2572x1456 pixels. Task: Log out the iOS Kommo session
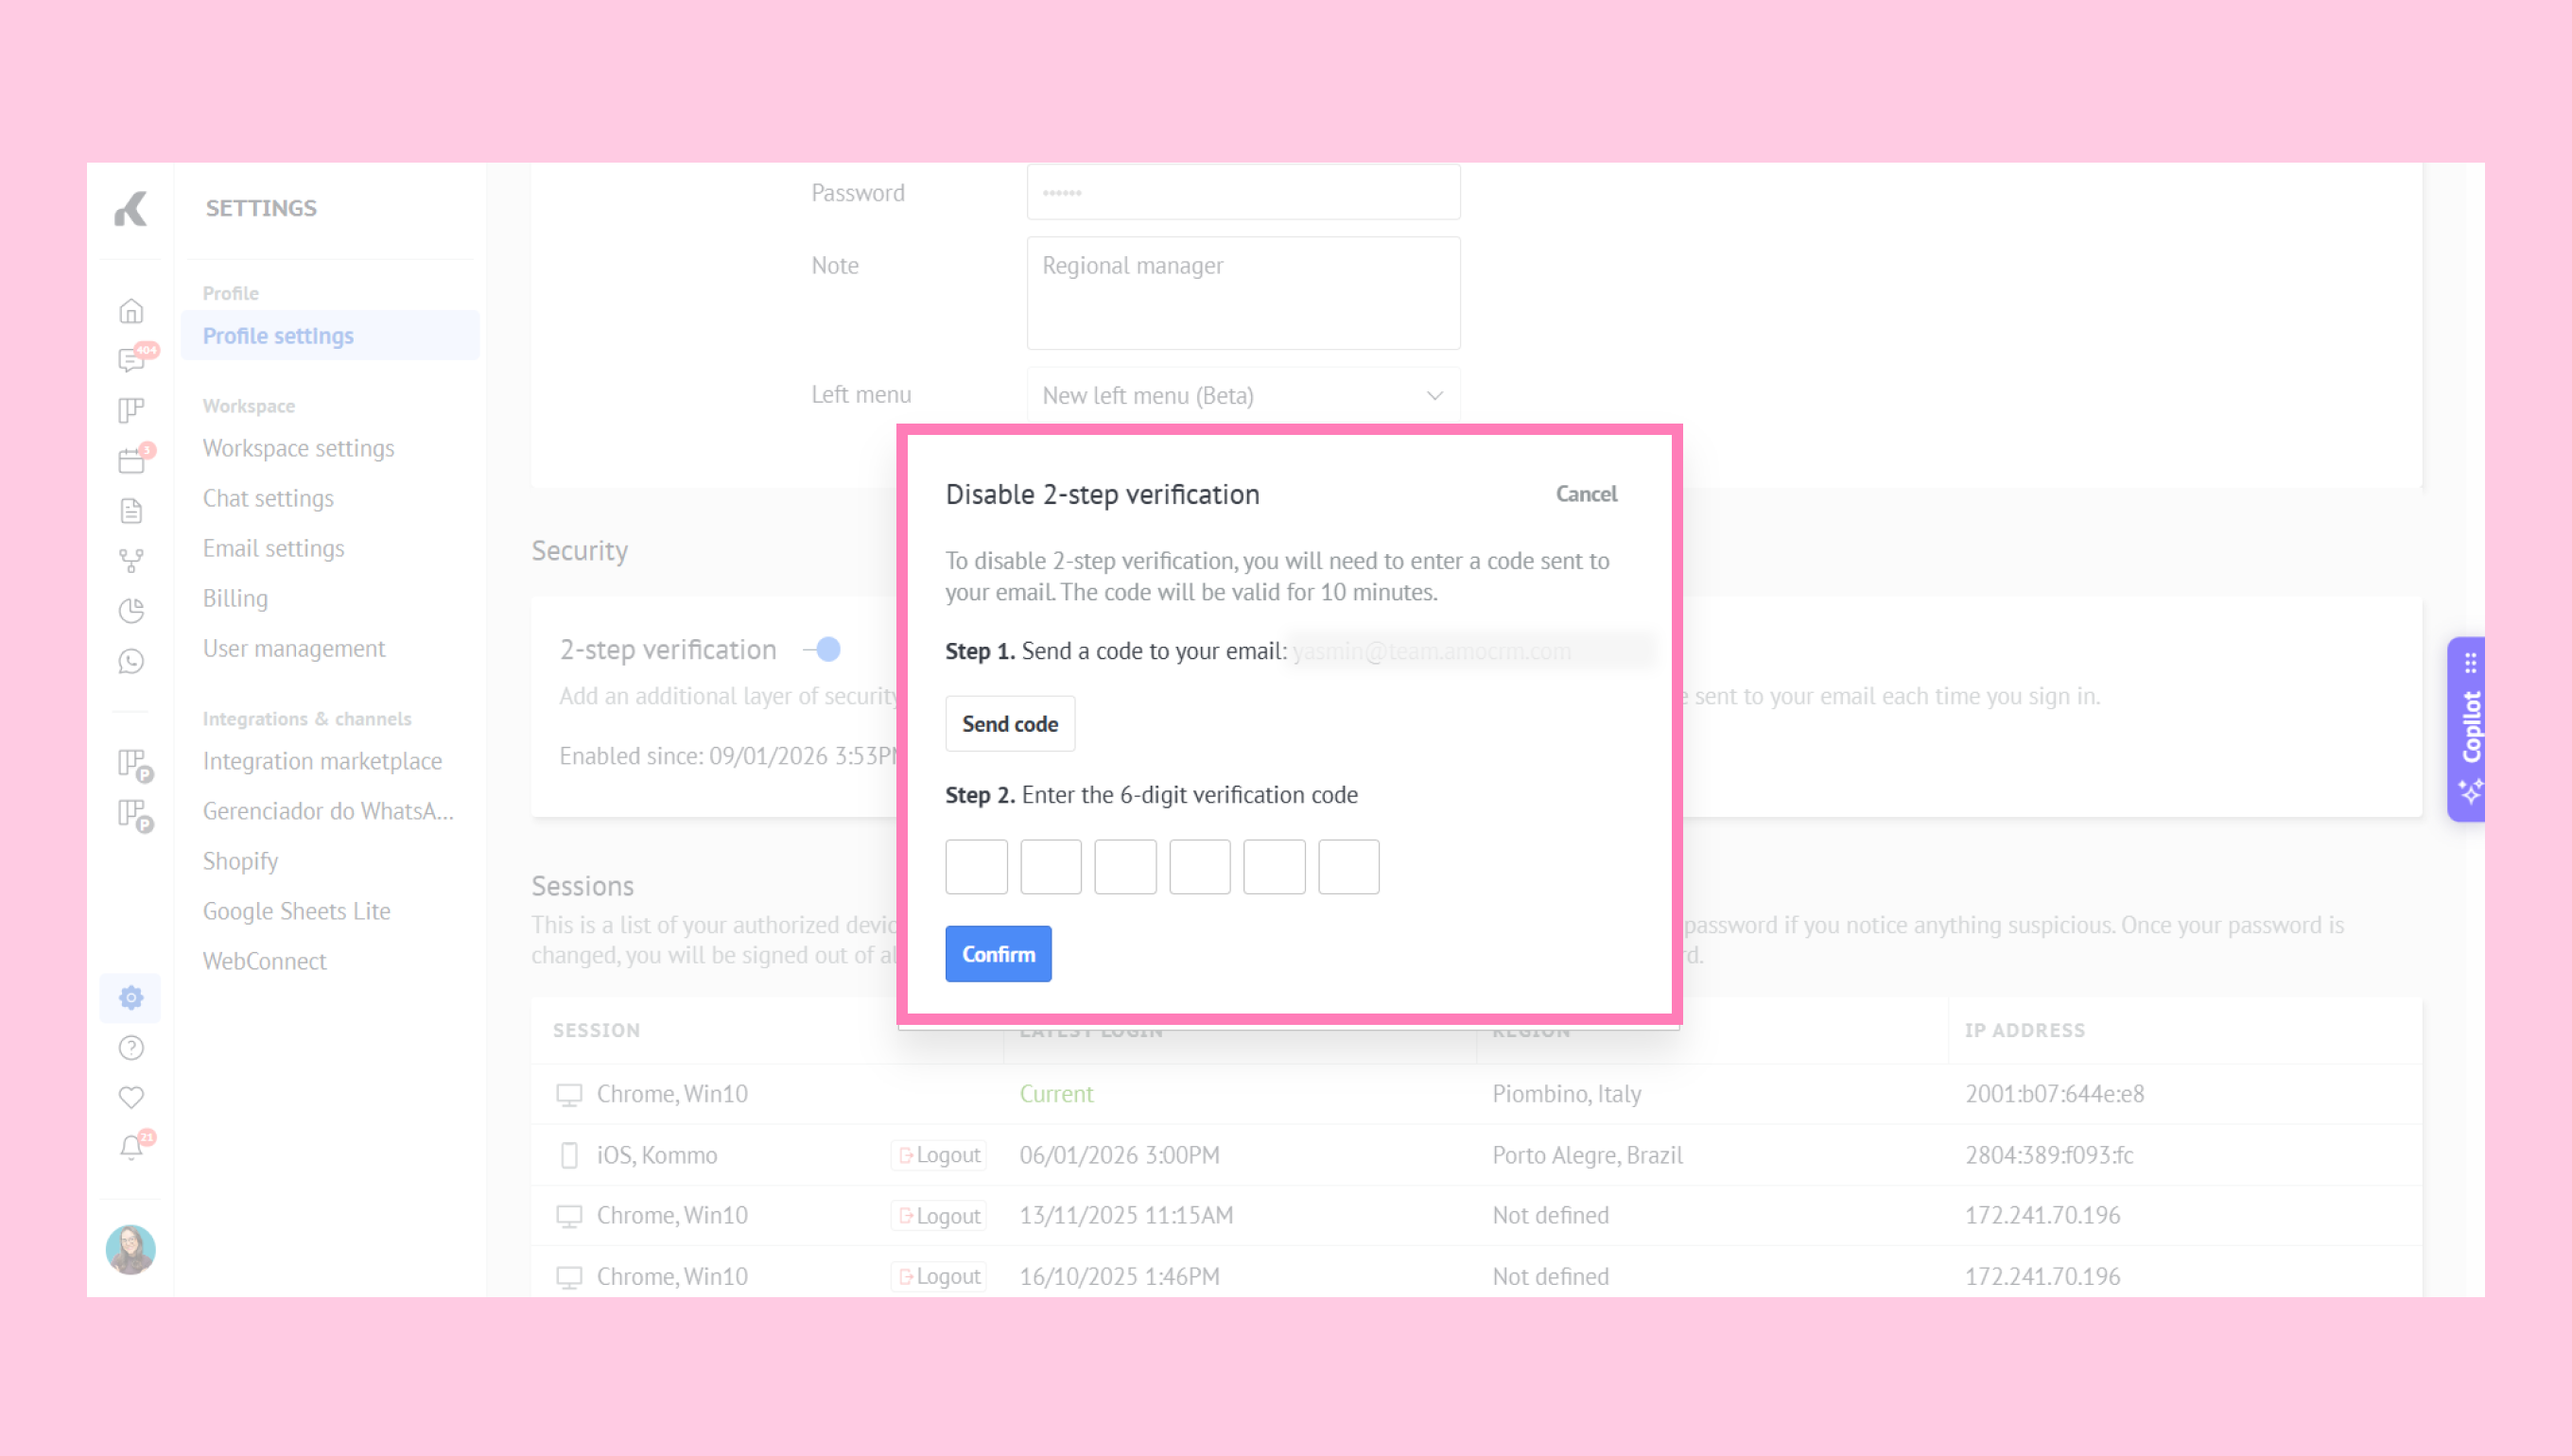point(939,1155)
